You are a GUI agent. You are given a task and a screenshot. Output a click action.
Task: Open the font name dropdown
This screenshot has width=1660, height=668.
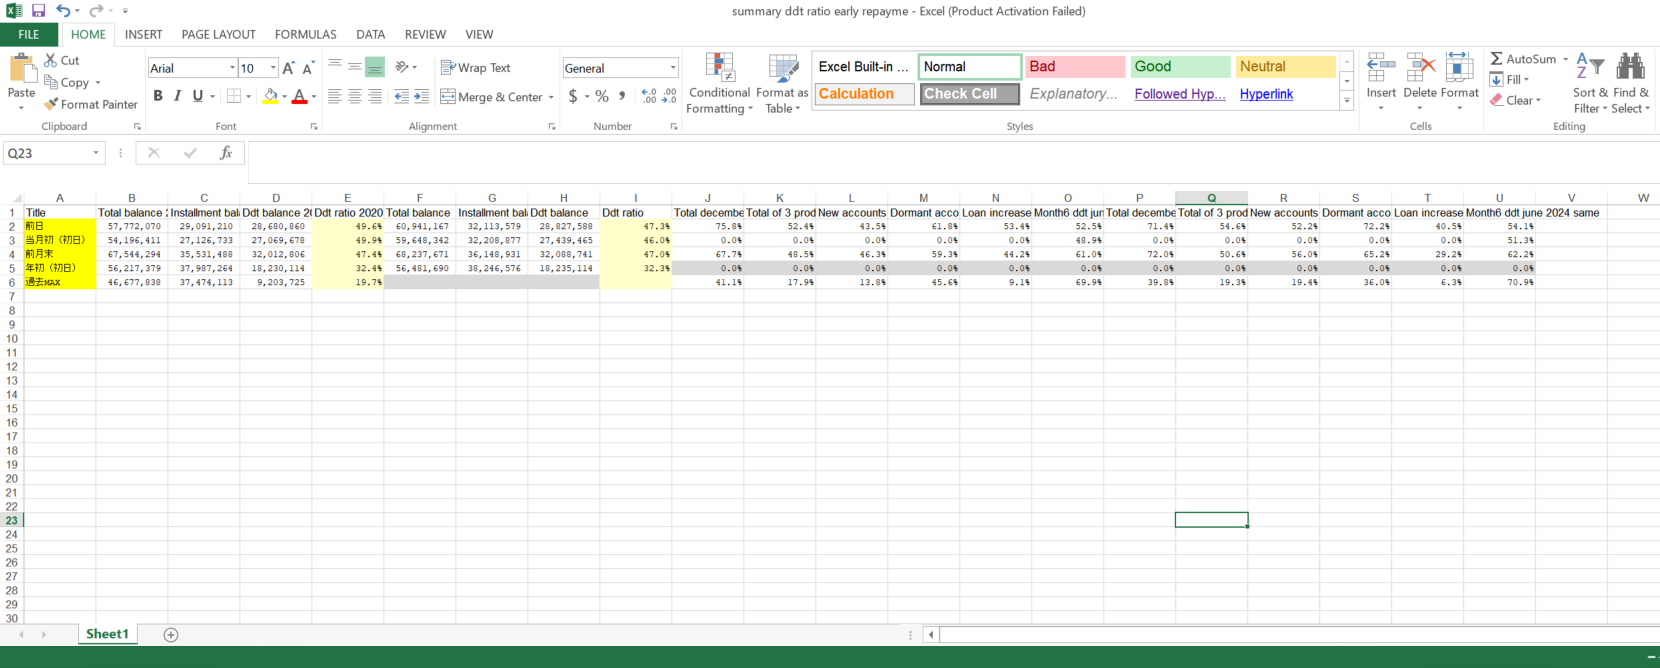click(232, 68)
